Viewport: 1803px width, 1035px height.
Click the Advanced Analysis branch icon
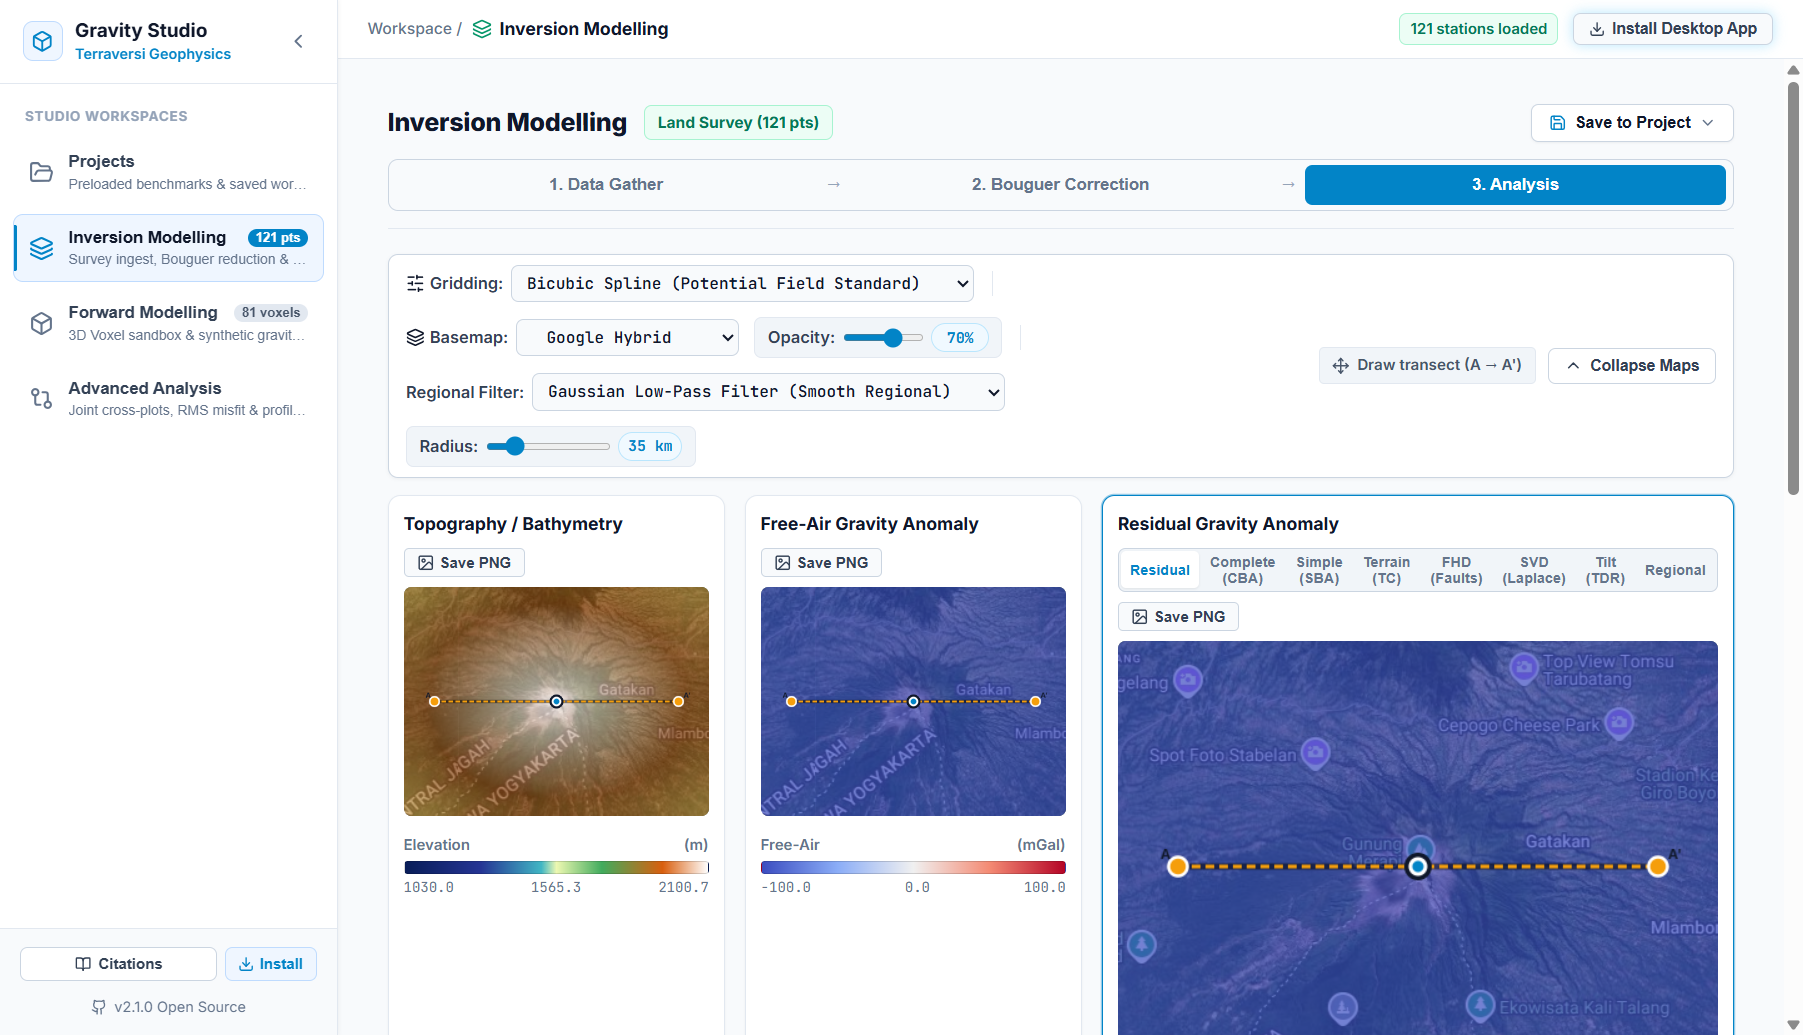click(41, 398)
